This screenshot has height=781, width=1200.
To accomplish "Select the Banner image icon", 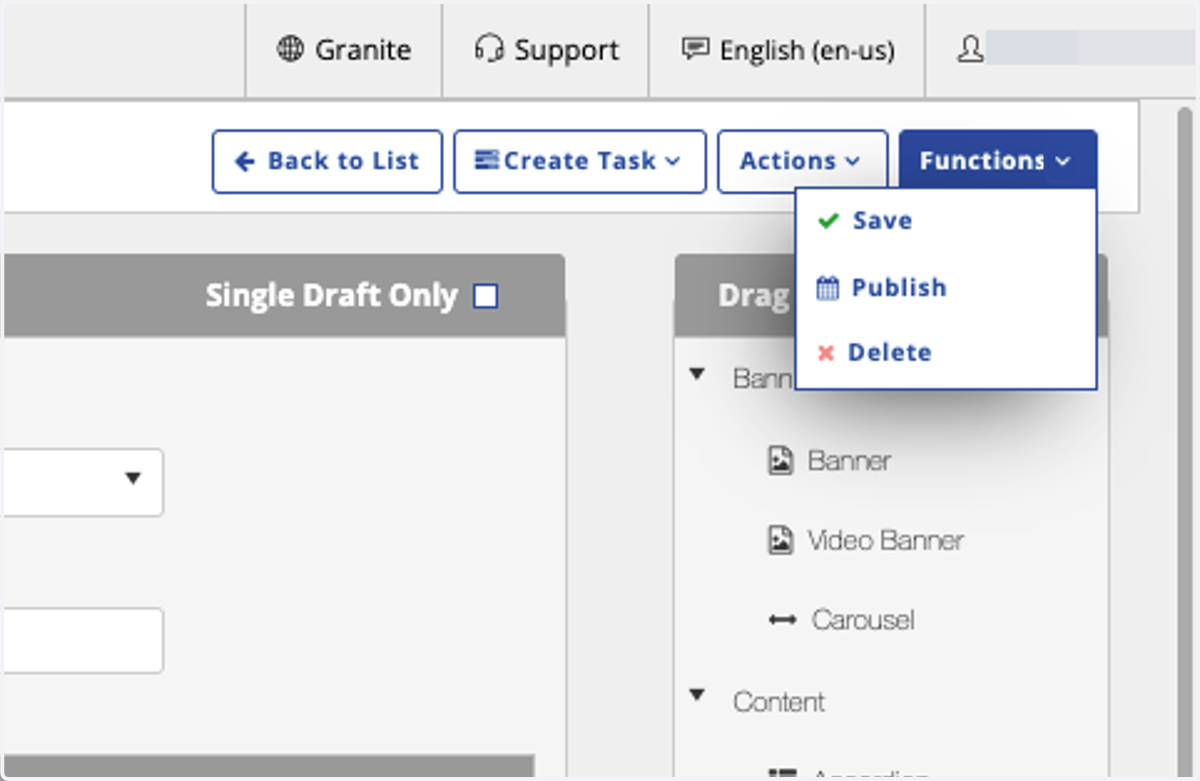I will 780,461.
